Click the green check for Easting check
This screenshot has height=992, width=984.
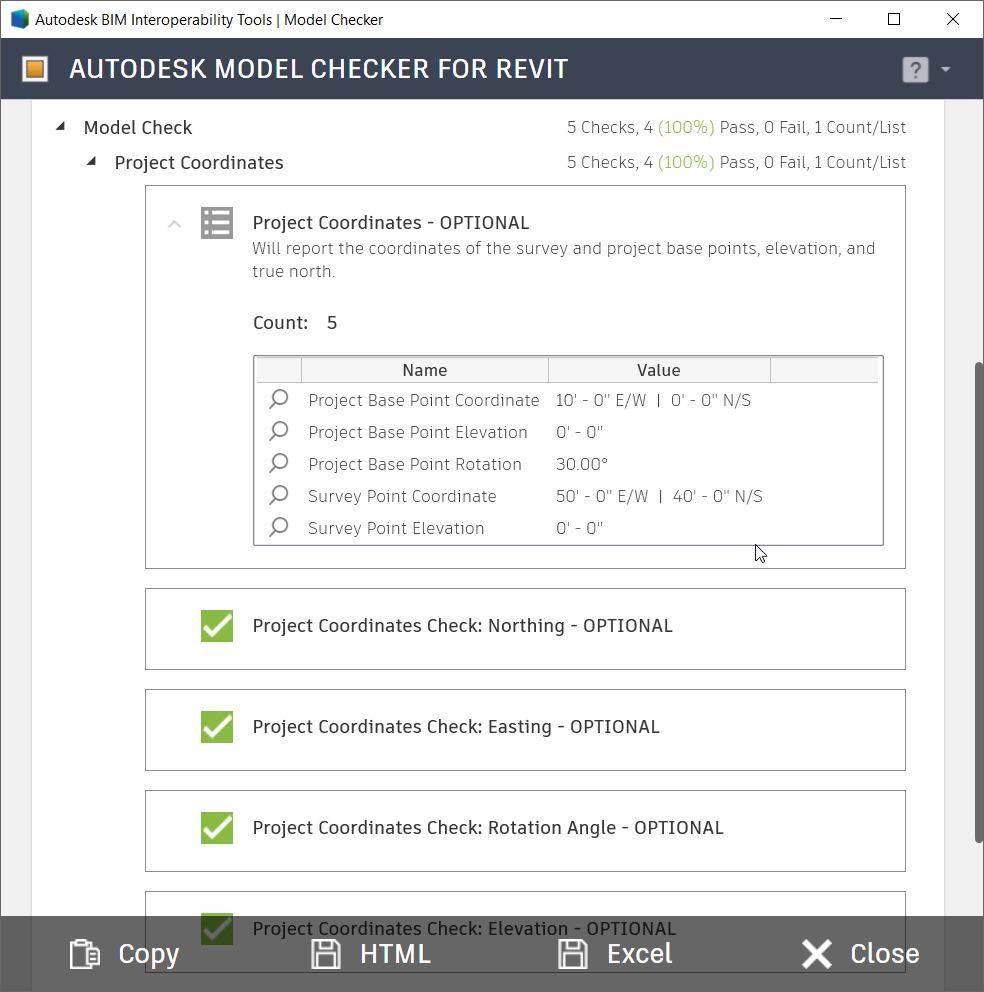pyautogui.click(x=216, y=726)
